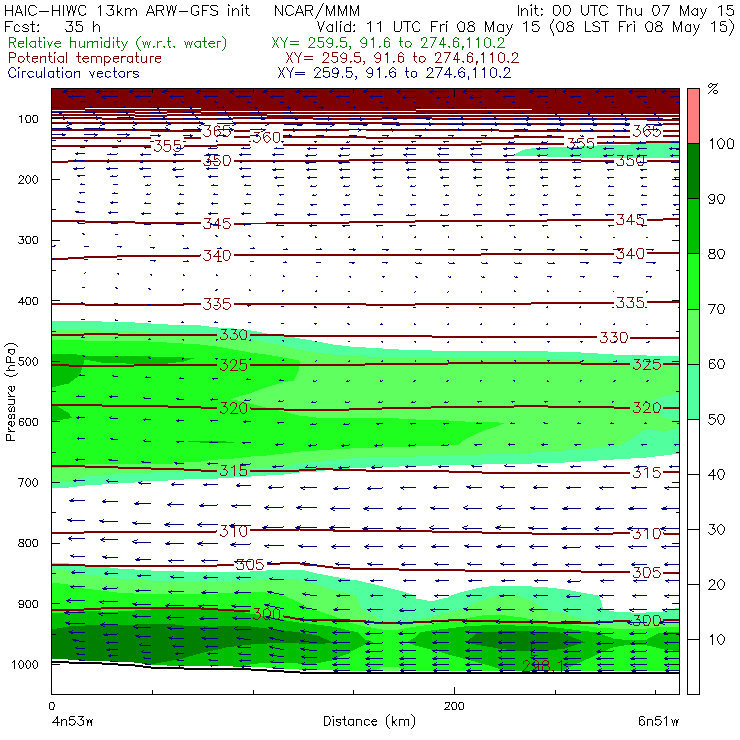The image size is (740, 740).
Task: Click the '900' pressure axis tick label
Action: (x=28, y=604)
